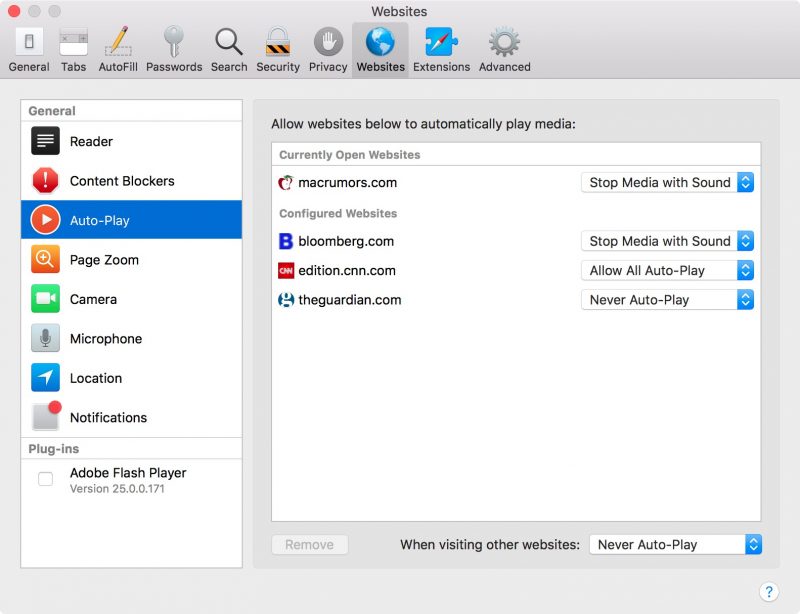800x614 pixels.
Task: Open the 'When visiting other websites' dropdown
Action: tap(675, 545)
